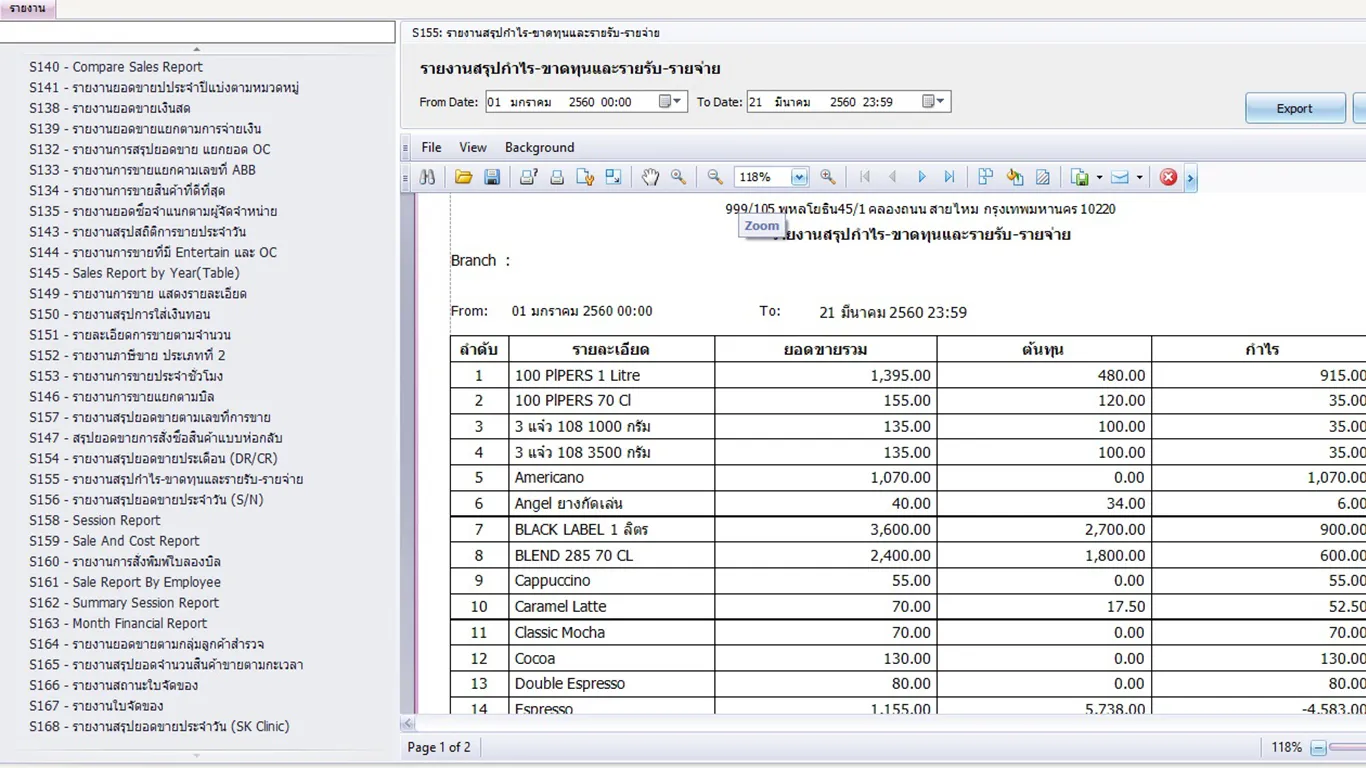Click the Save floppy disk icon
Viewport: 1366px width, 768px height.
[492, 177]
